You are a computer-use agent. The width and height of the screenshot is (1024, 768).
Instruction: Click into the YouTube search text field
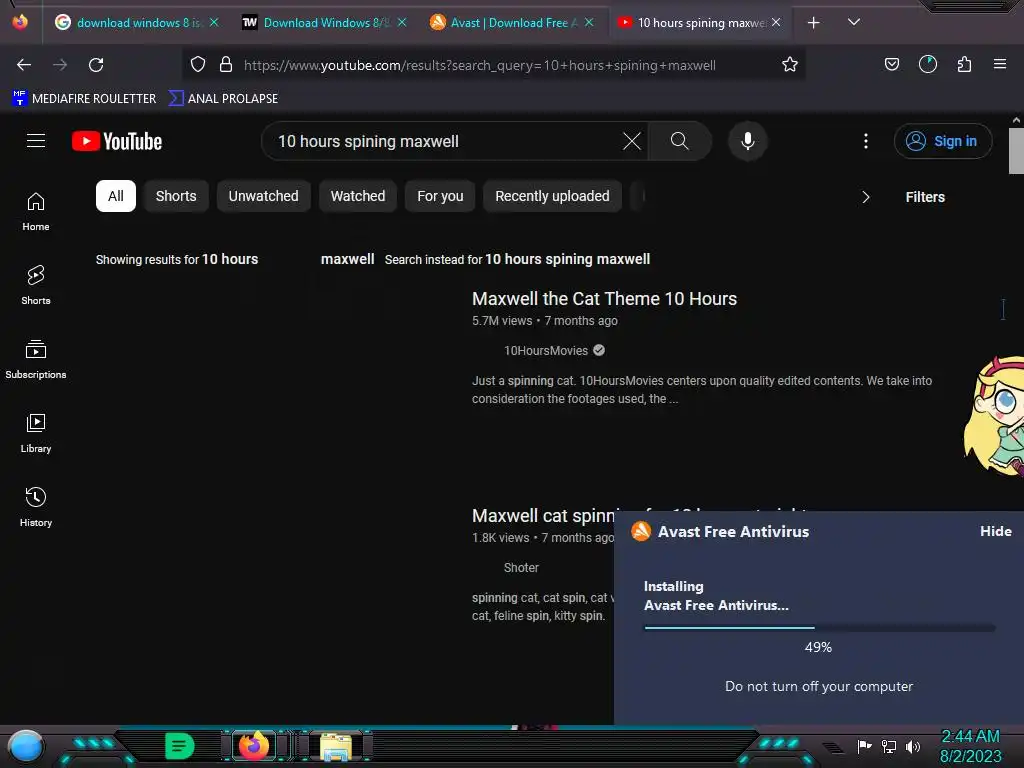444,141
